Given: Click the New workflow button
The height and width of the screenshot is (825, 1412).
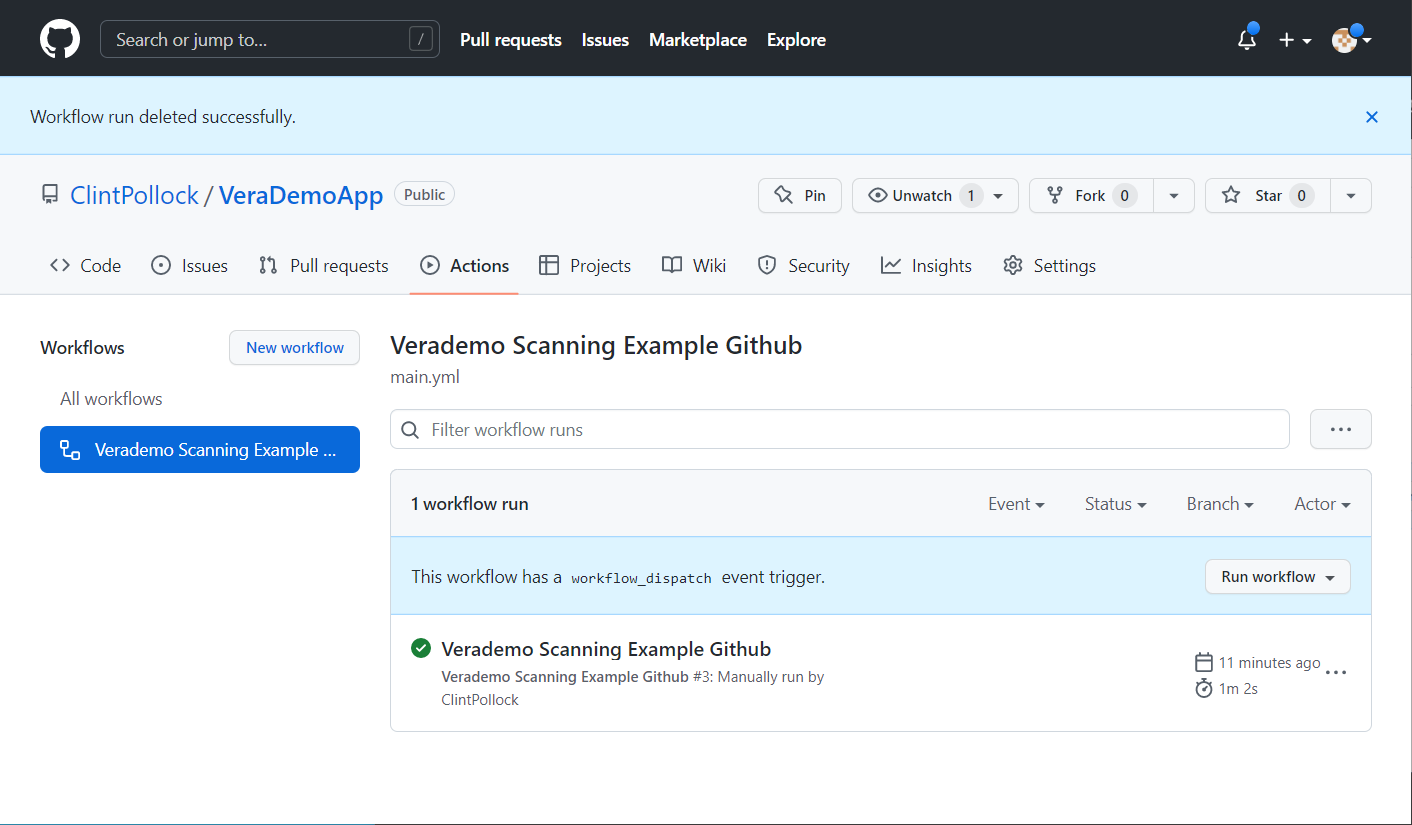Looking at the screenshot, I should click(x=295, y=347).
